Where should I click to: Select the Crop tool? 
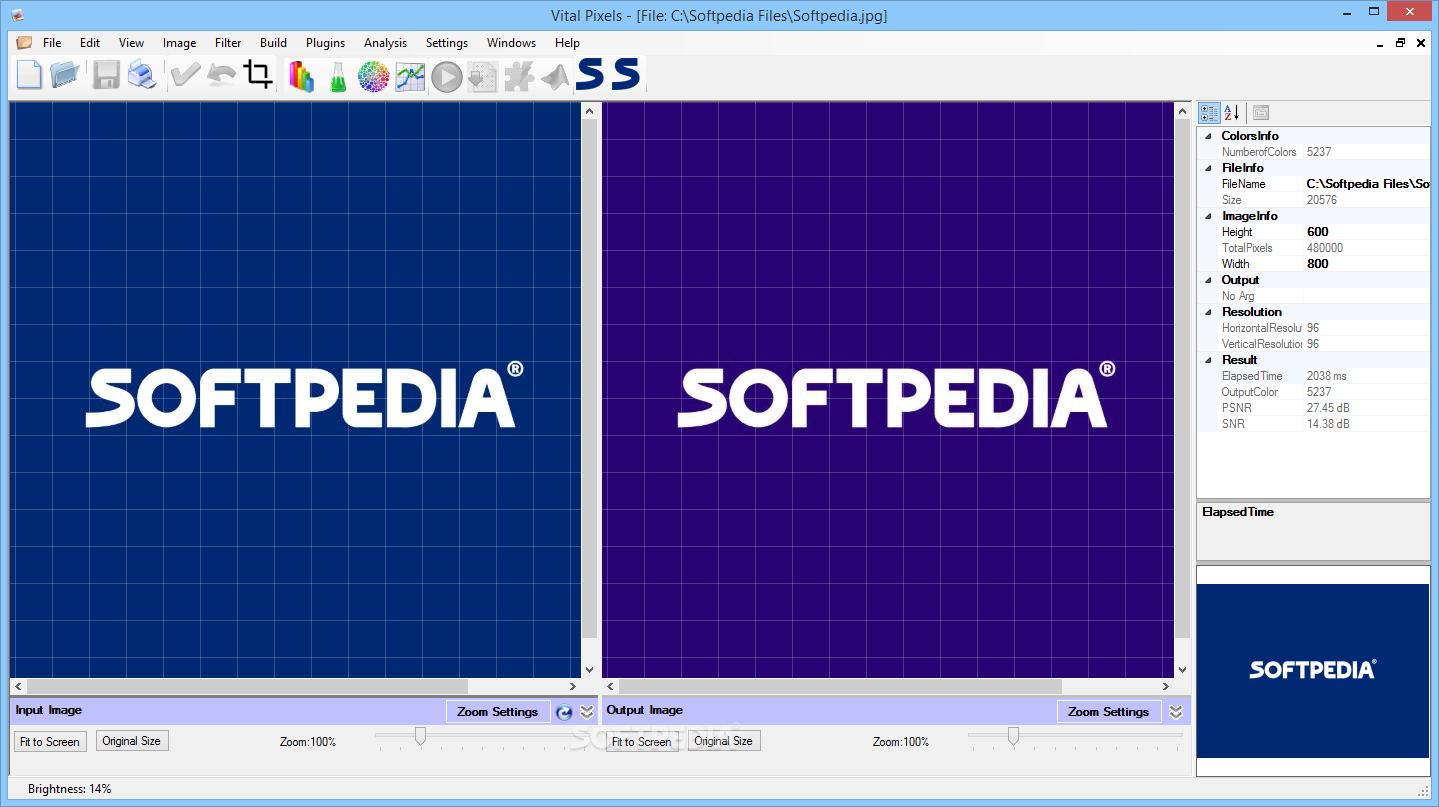(x=258, y=75)
